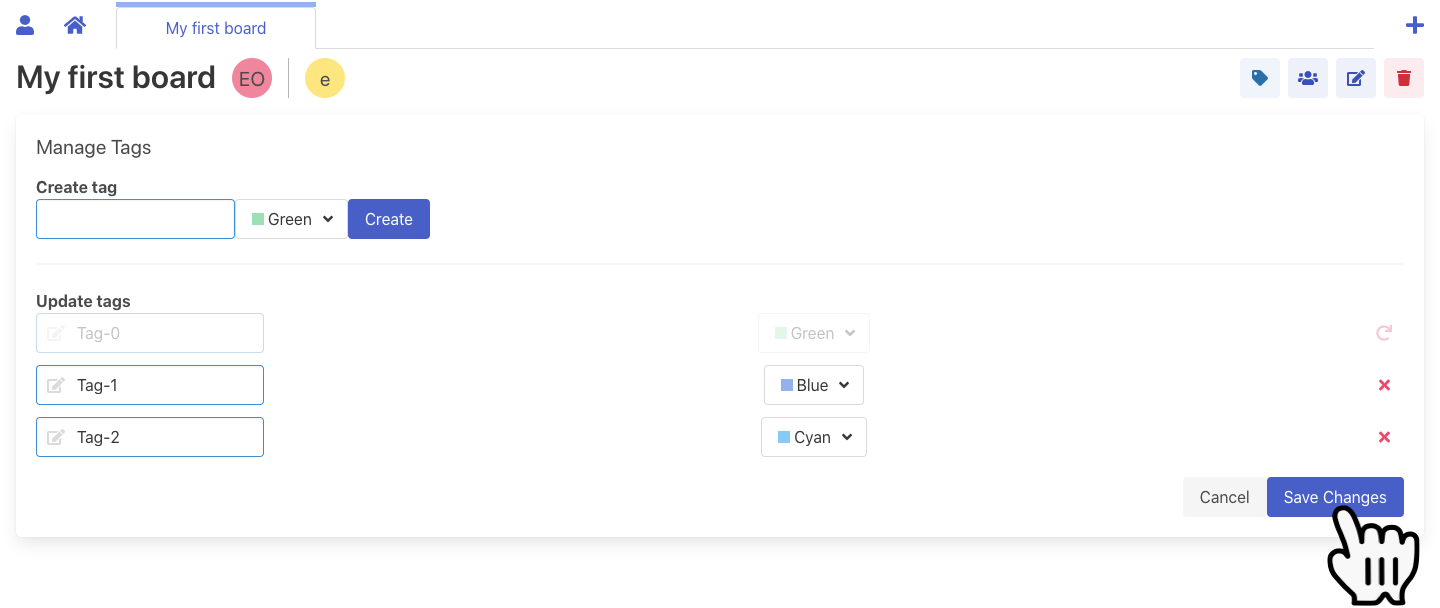
Task: Remove Tag-2 using the red X
Action: click(1384, 437)
